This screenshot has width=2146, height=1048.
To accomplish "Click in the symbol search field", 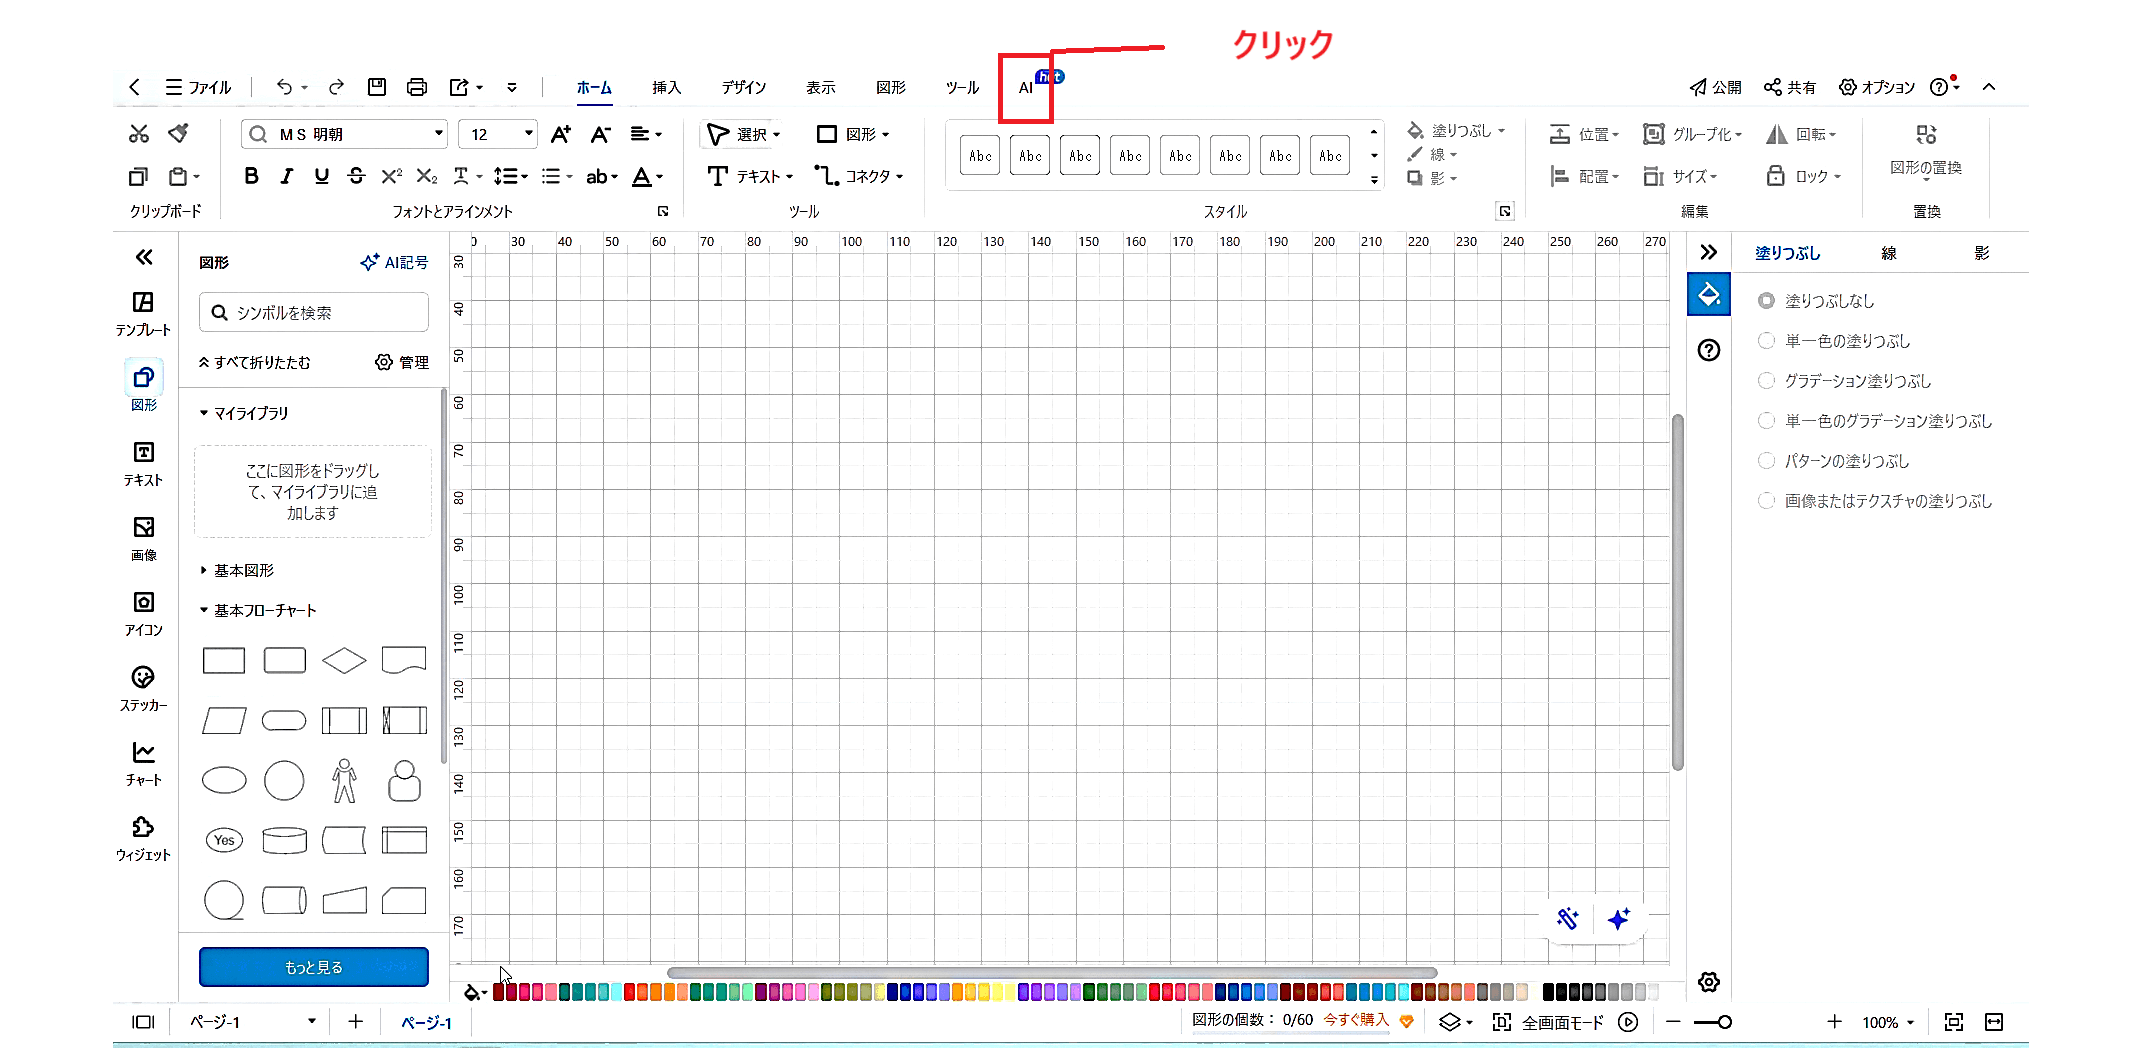I will (314, 312).
